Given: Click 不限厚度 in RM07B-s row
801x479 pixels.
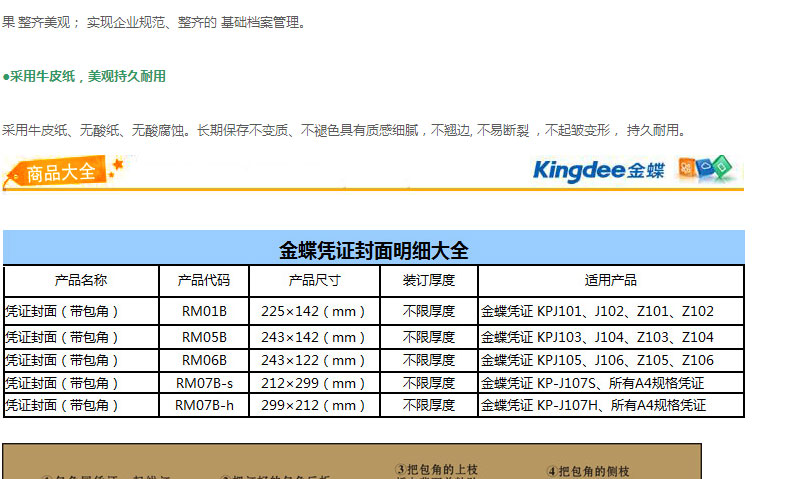Looking at the screenshot, I should [x=429, y=383].
